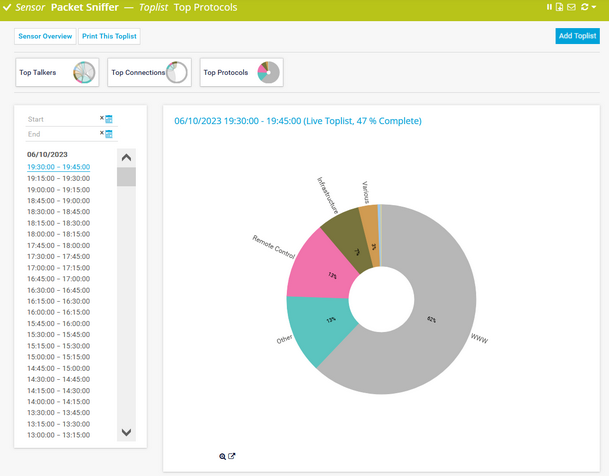
Task: Click the Top Talkers chart thumbnail
Action: (84, 72)
